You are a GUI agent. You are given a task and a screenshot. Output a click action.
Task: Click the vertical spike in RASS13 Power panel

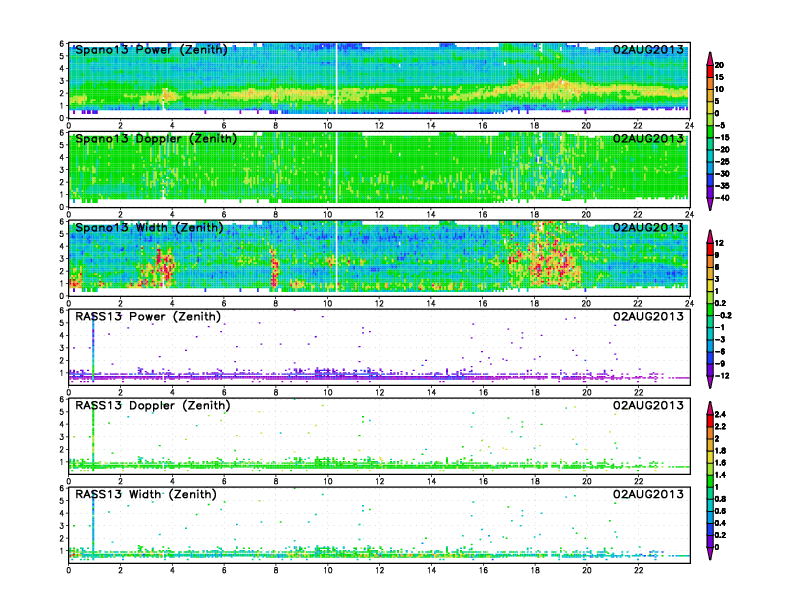pos(93,348)
